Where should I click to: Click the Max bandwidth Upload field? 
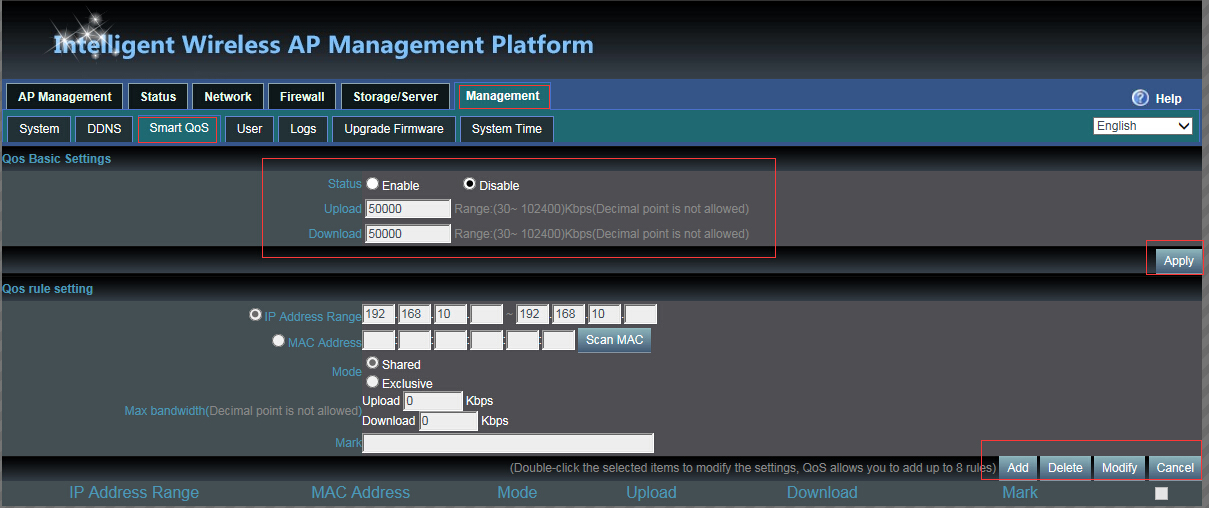tap(433, 401)
